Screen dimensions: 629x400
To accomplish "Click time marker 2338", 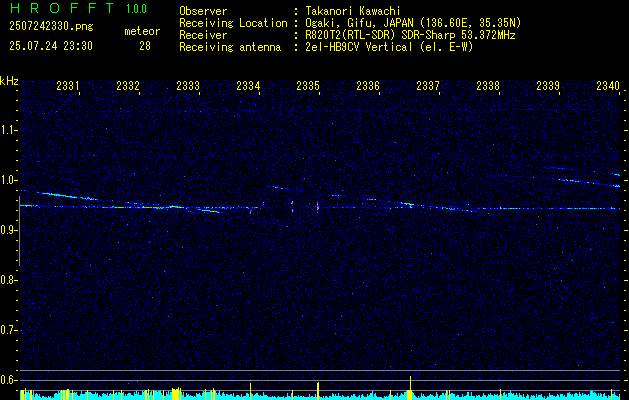I will 488,85.
